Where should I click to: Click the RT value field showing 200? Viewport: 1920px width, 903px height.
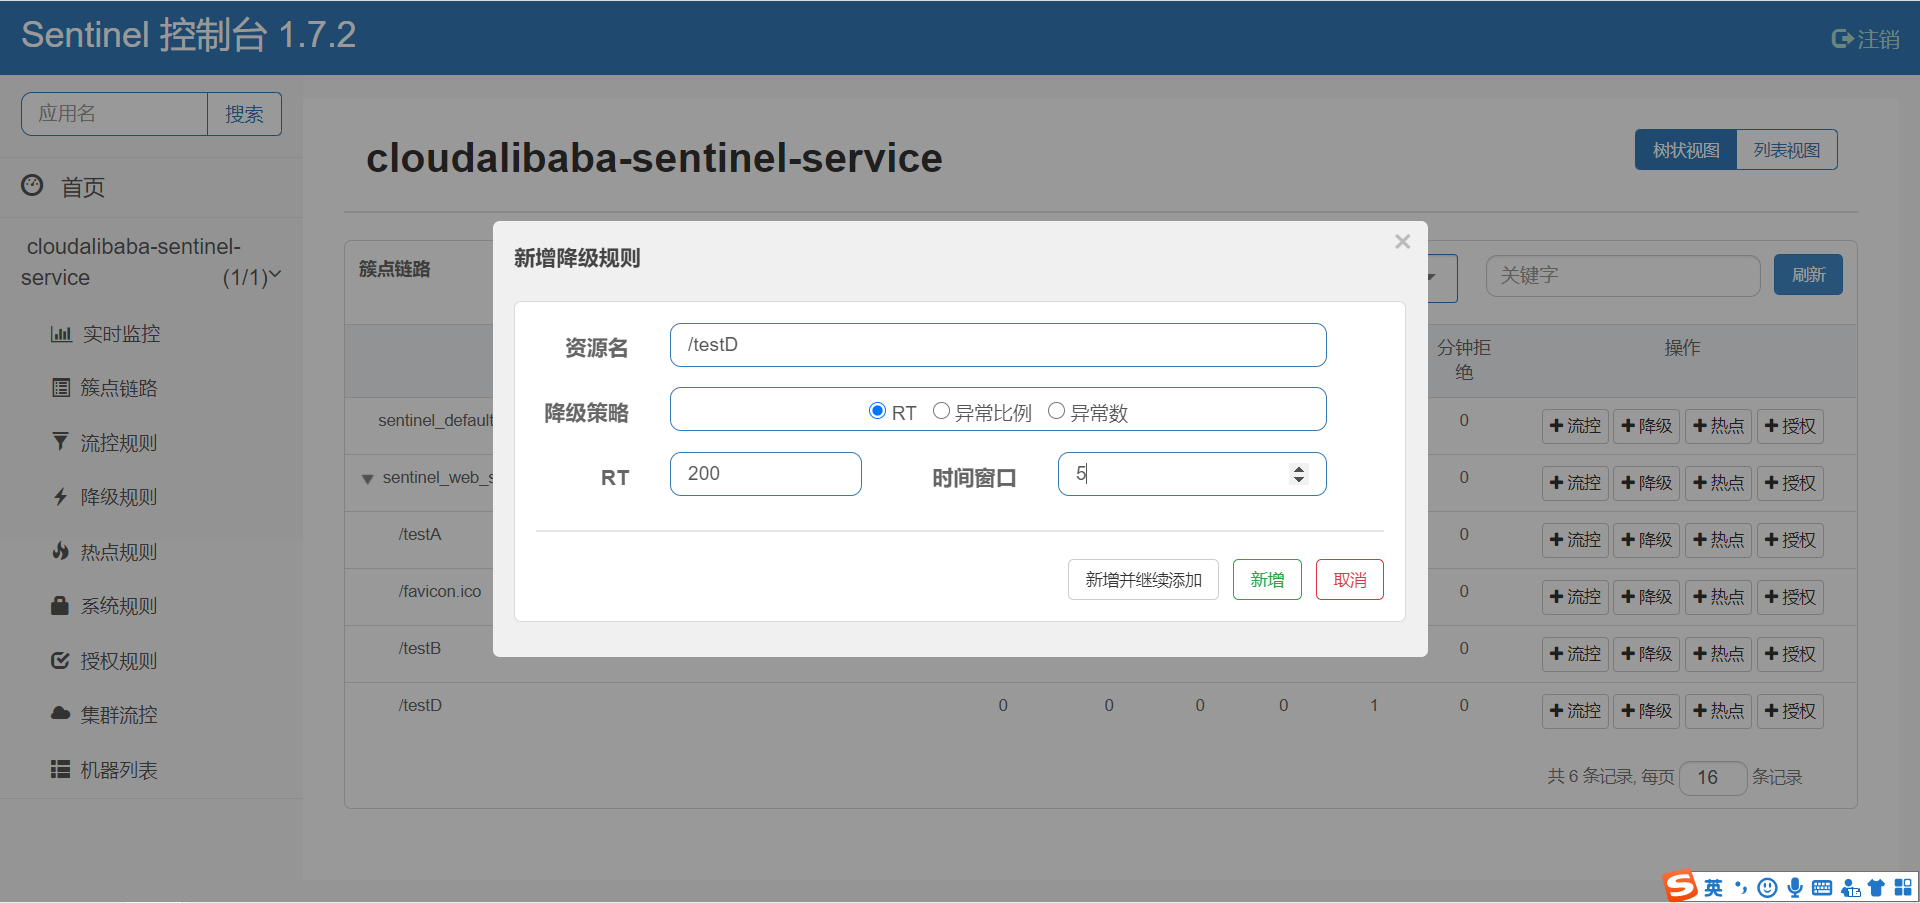766,474
